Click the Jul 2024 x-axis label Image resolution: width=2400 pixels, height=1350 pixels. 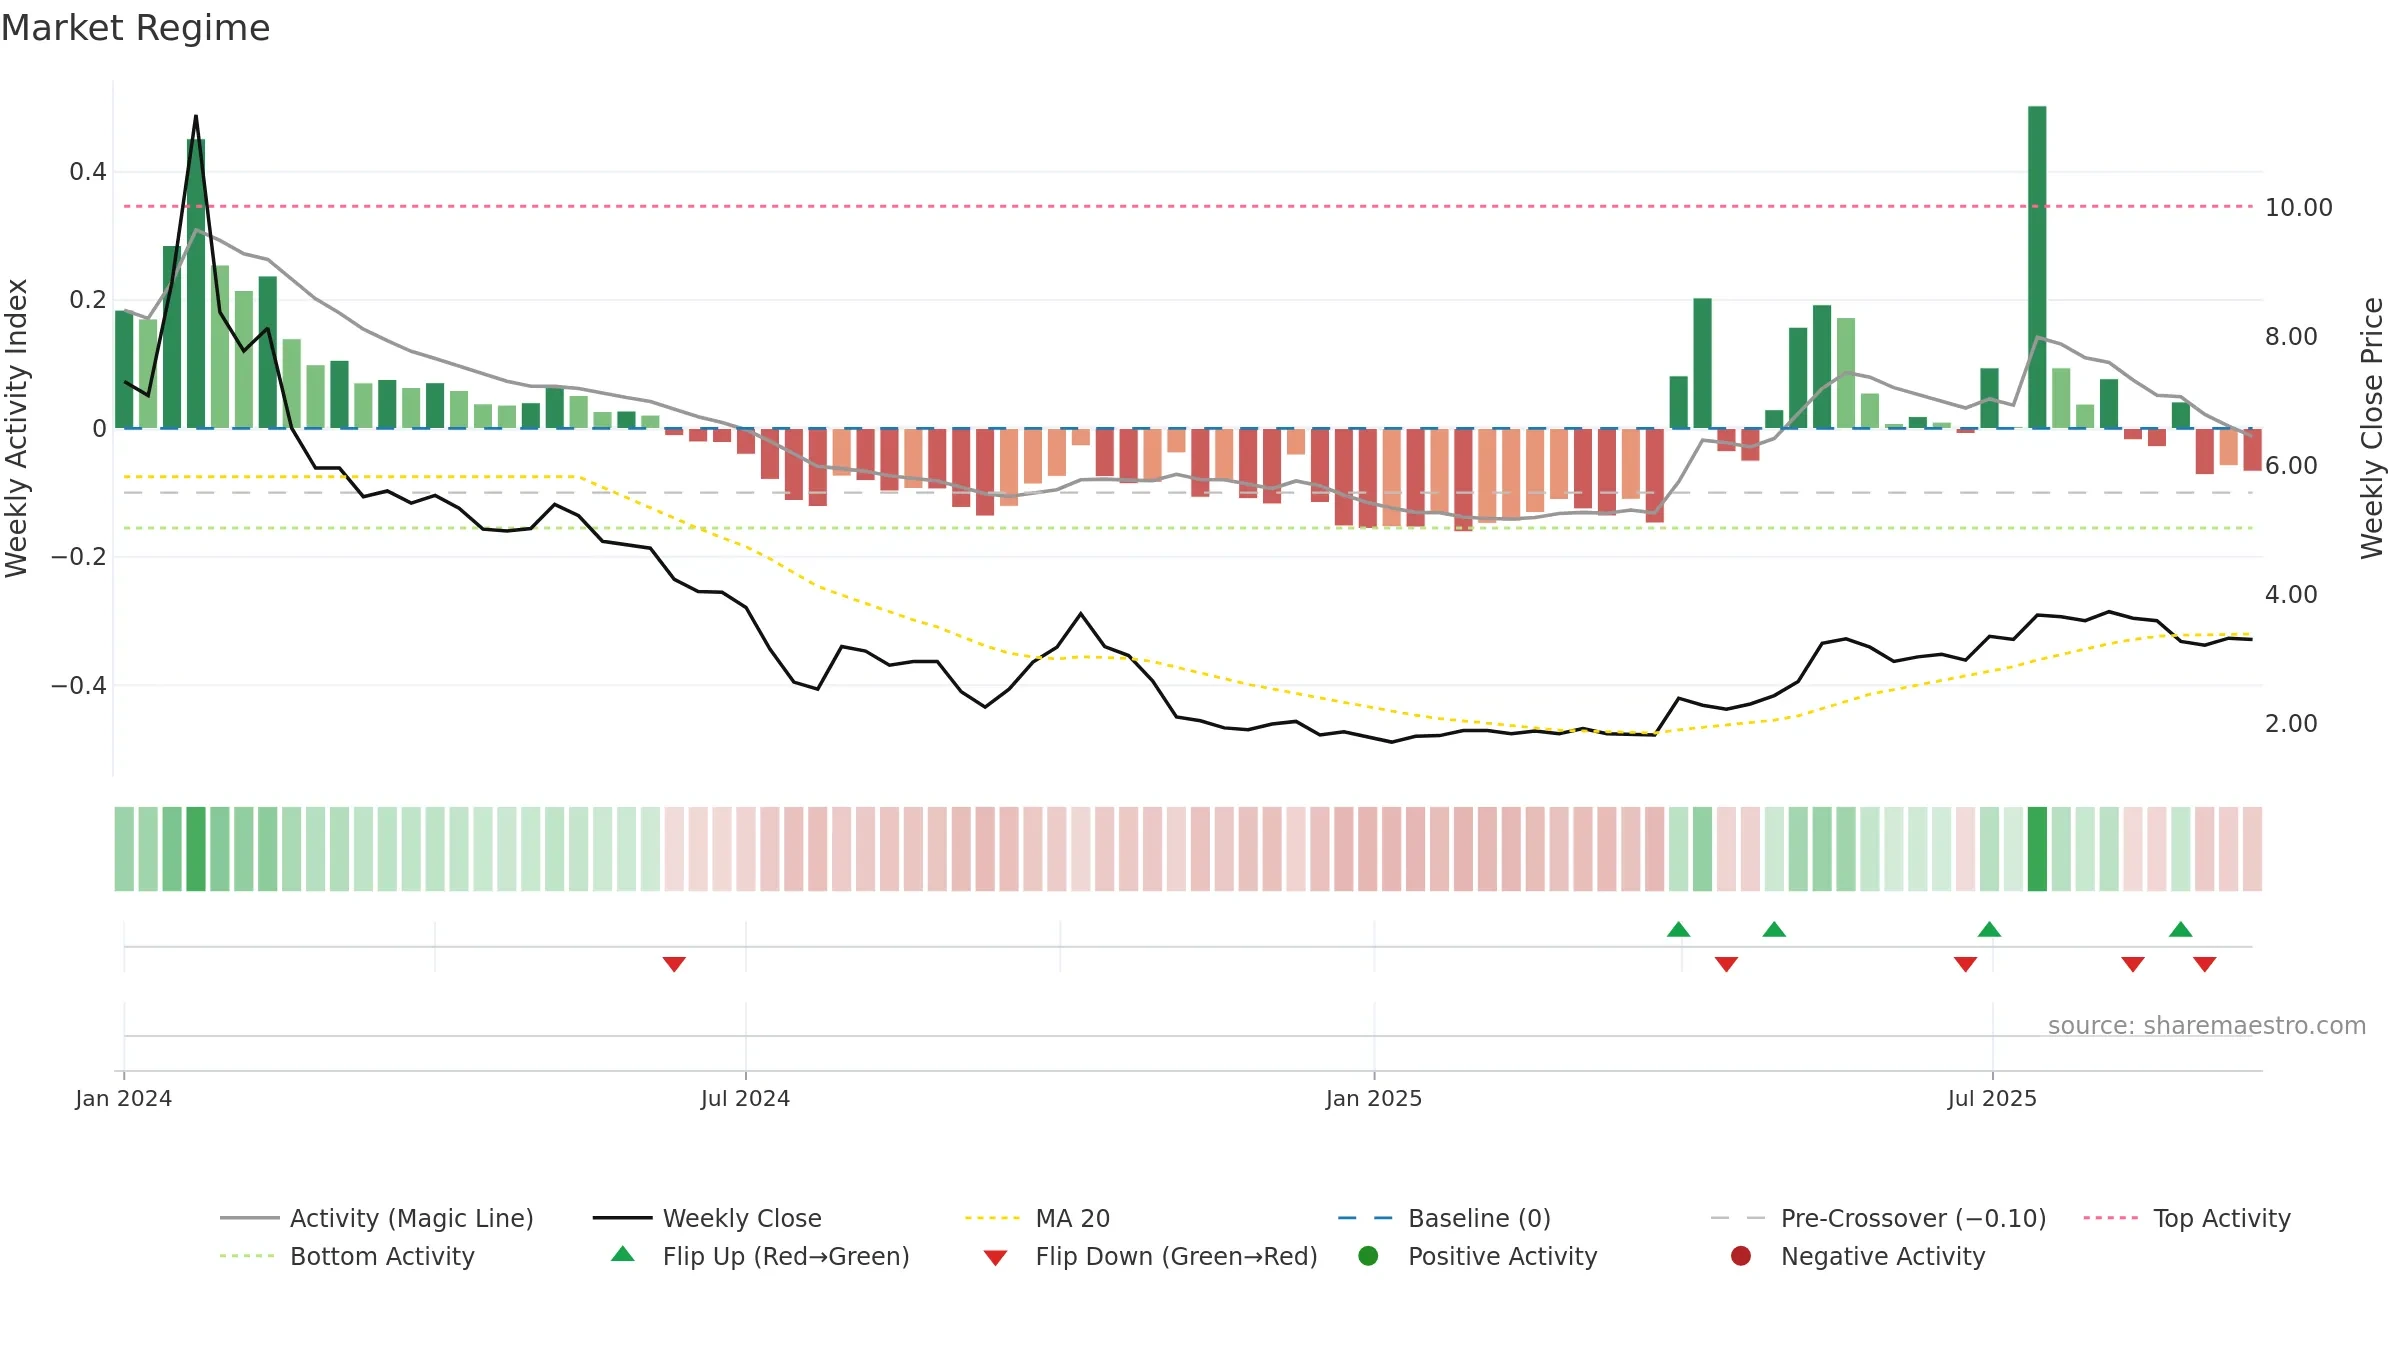(745, 1099)
